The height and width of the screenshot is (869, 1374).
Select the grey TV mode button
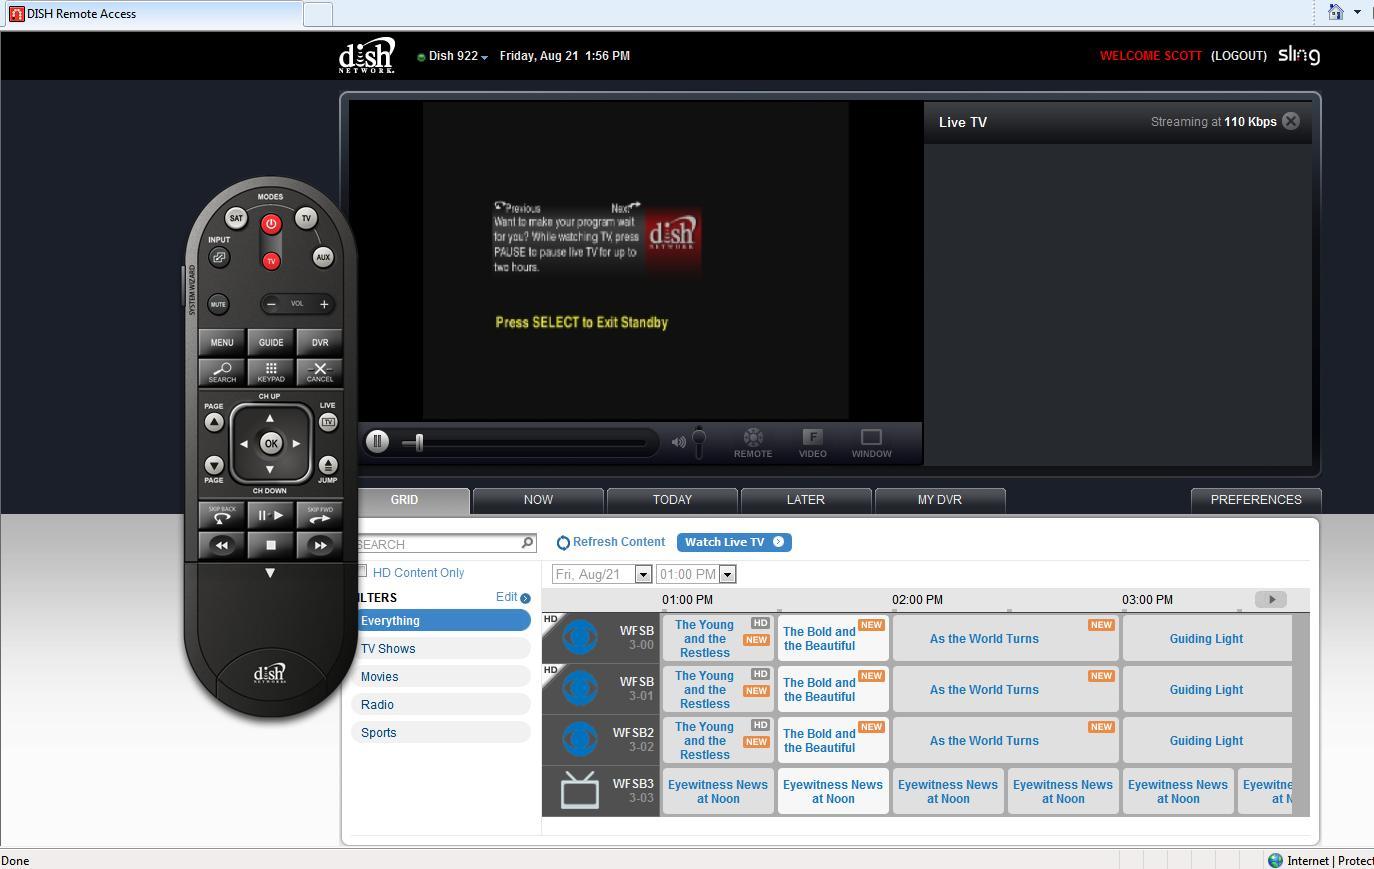306,217
